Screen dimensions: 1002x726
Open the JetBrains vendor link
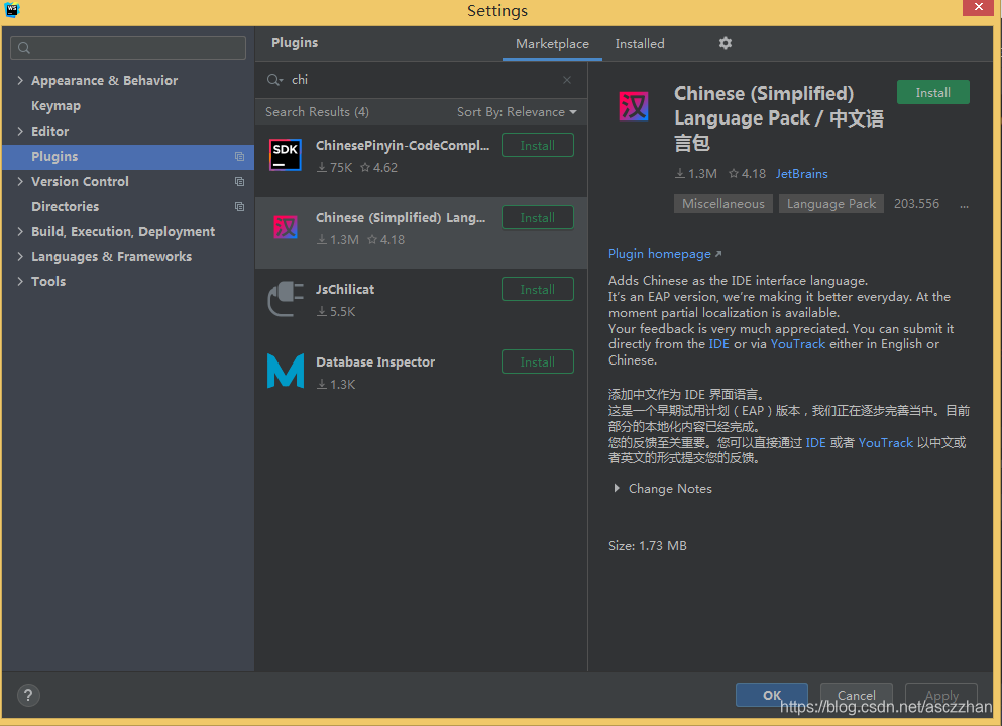(x=801, y=173)
